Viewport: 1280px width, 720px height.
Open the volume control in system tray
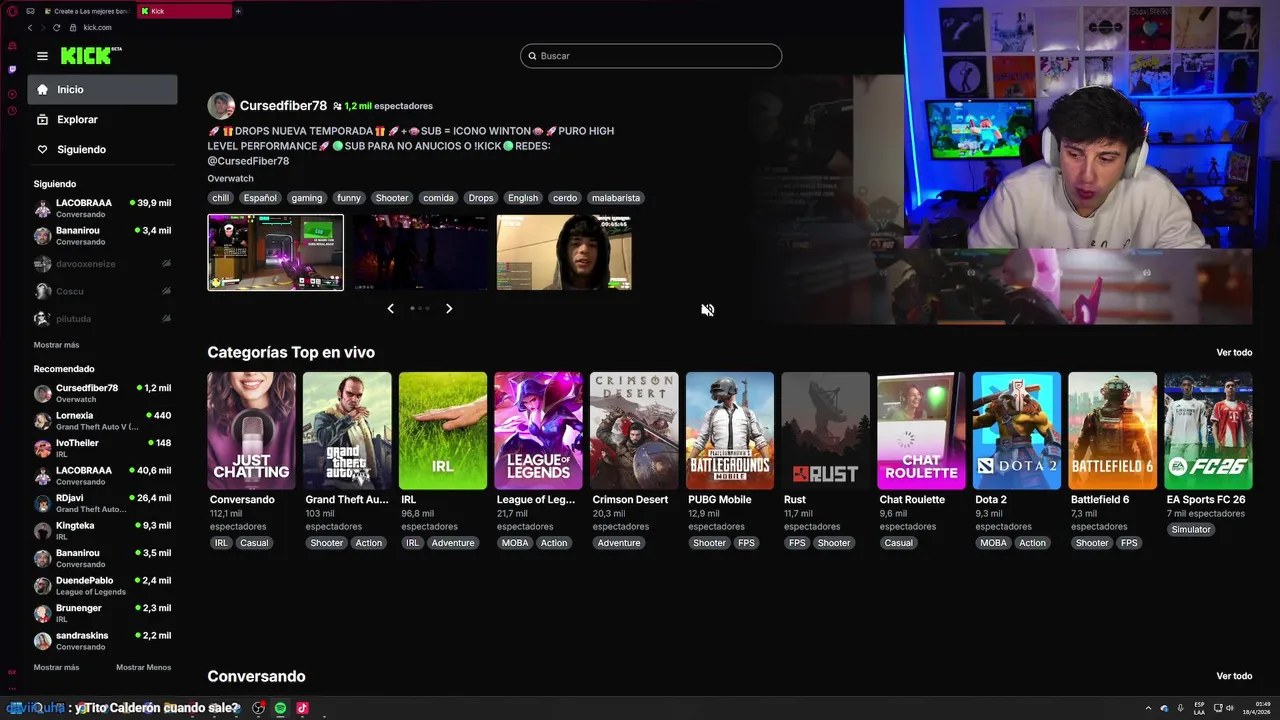(1230, 708)
